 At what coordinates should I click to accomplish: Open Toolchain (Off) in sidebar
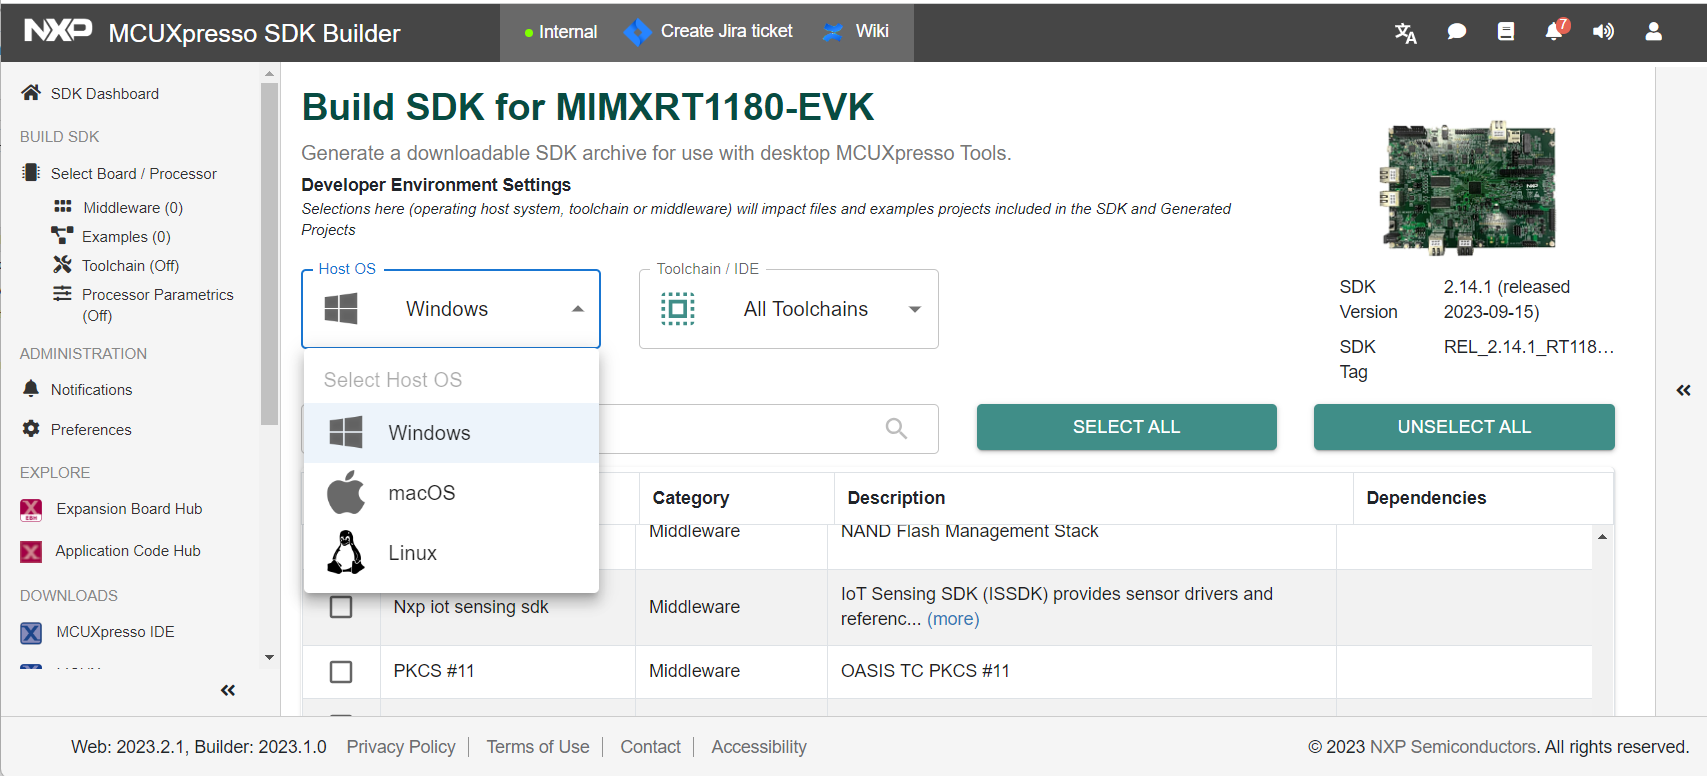(130, 265)
